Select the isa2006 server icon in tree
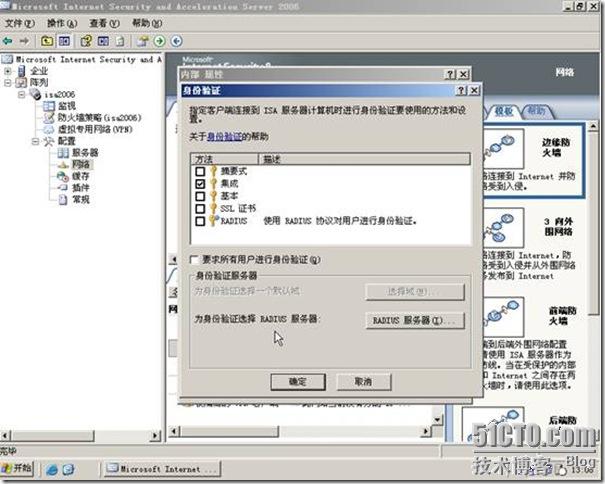This screenshot has height=484, width=605. click(x=36, y=94)
